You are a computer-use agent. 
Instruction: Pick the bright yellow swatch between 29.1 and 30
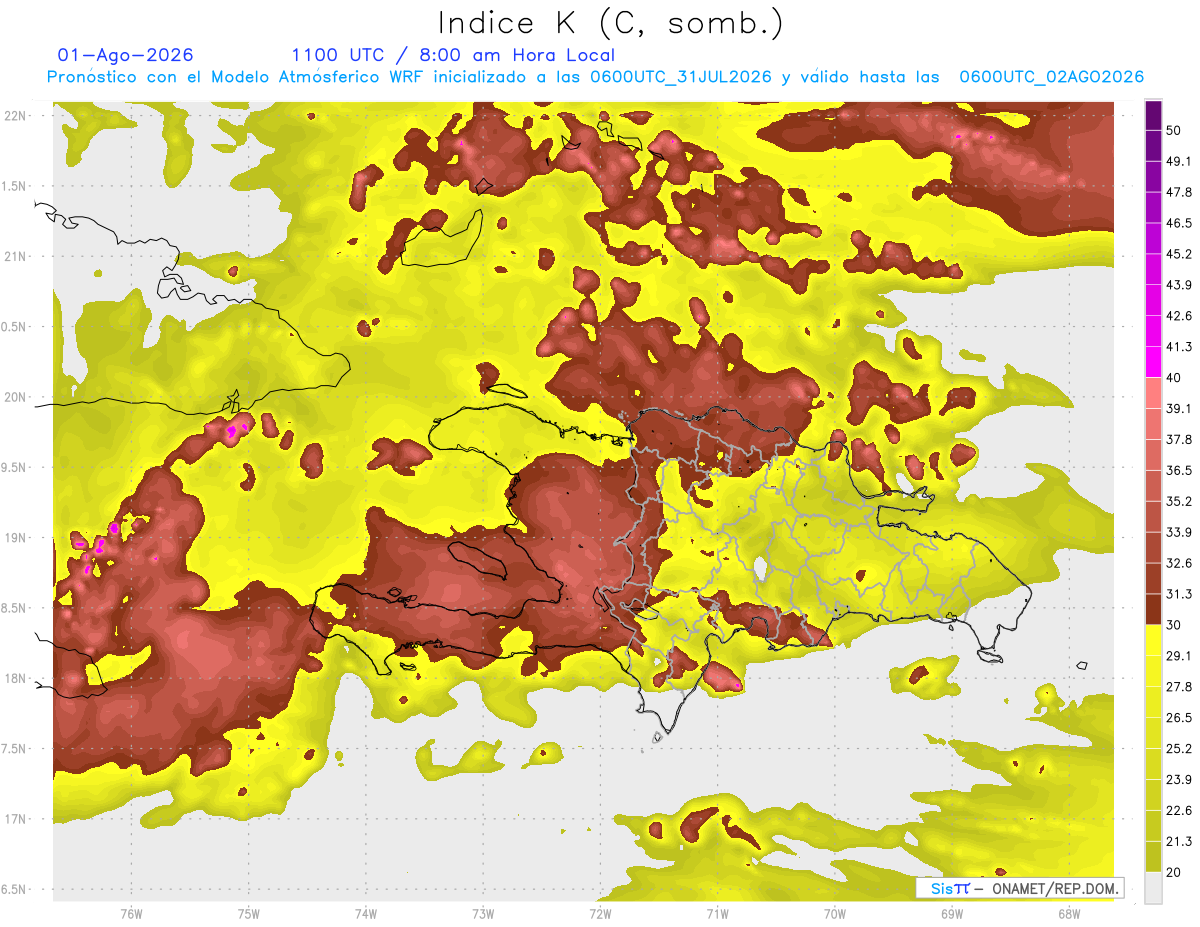pyautogui.click(x=1153, y=640)
